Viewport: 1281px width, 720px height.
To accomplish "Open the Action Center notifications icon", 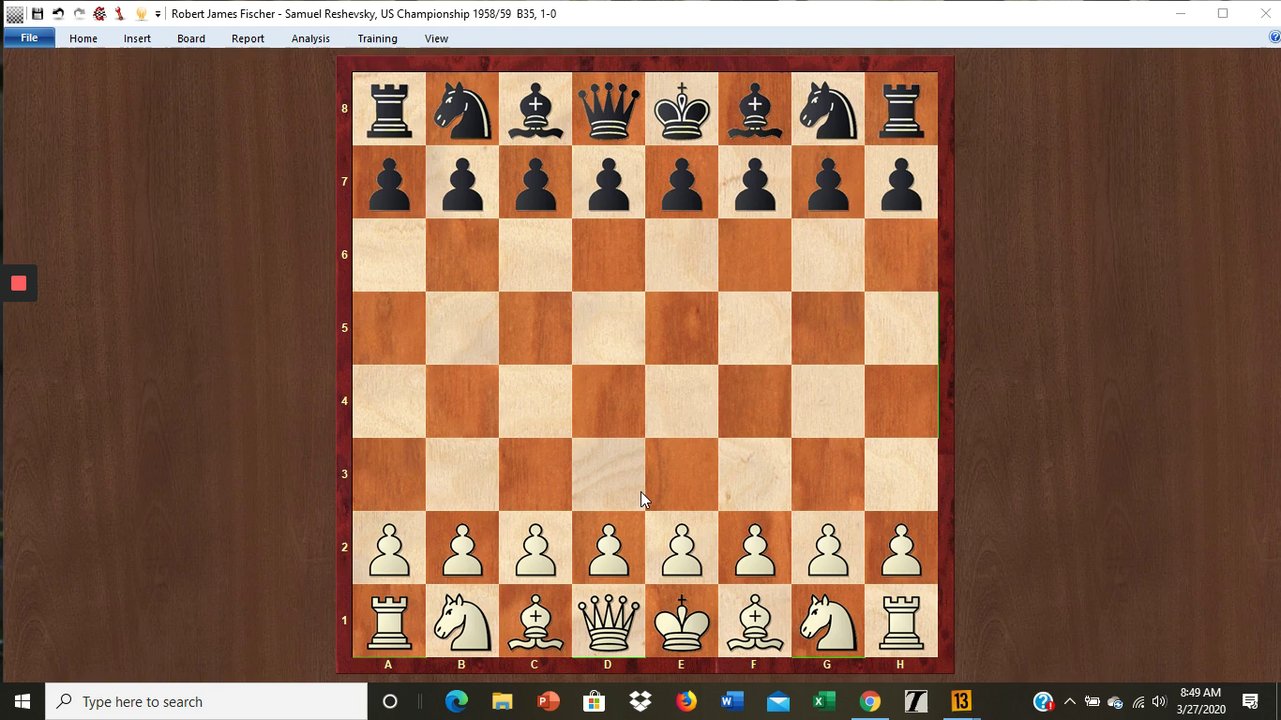I will 1250,701.
